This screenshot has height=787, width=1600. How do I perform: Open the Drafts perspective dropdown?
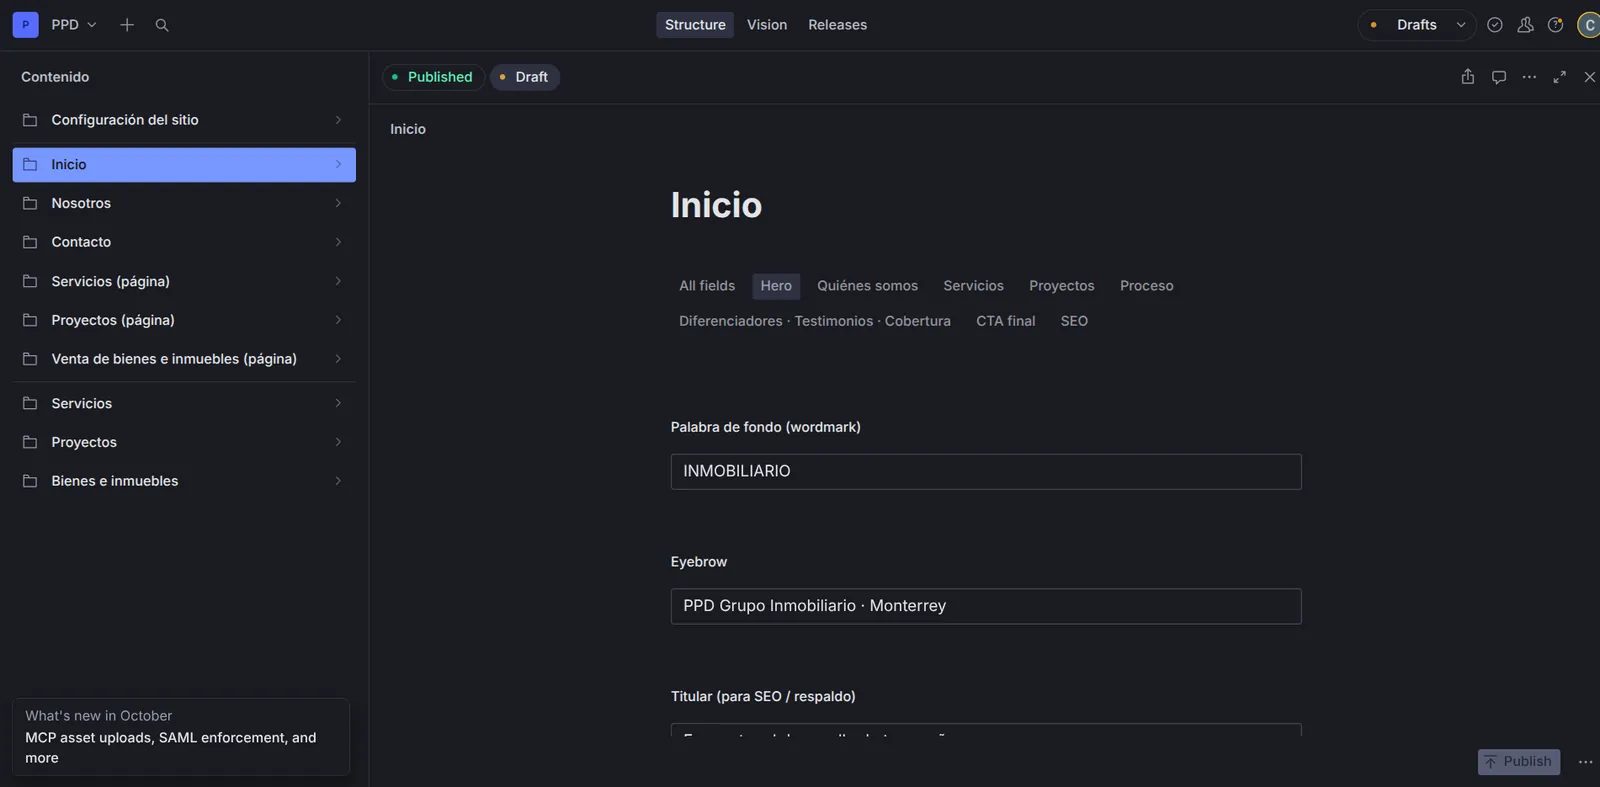1417,25
